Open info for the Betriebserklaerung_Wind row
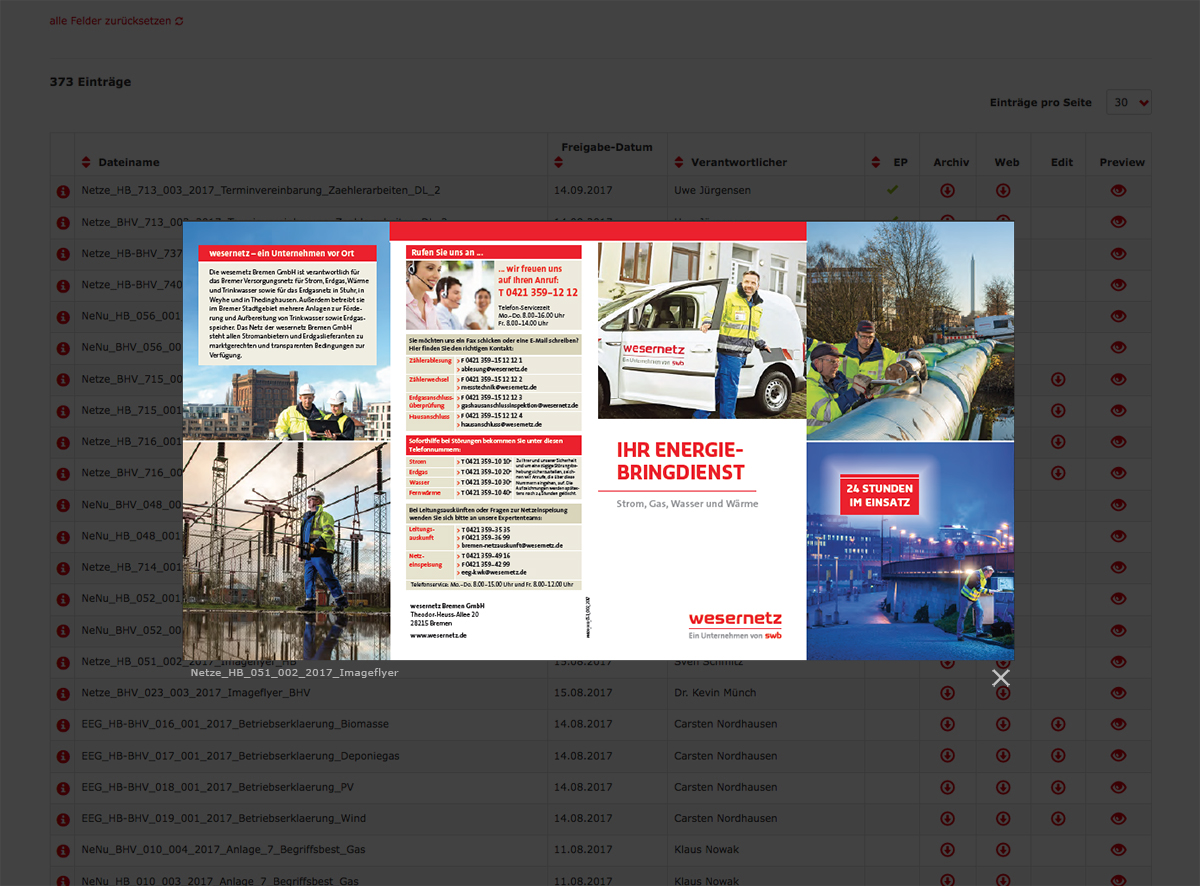This screenshot has height=886, width=1200. pos(62,819)
